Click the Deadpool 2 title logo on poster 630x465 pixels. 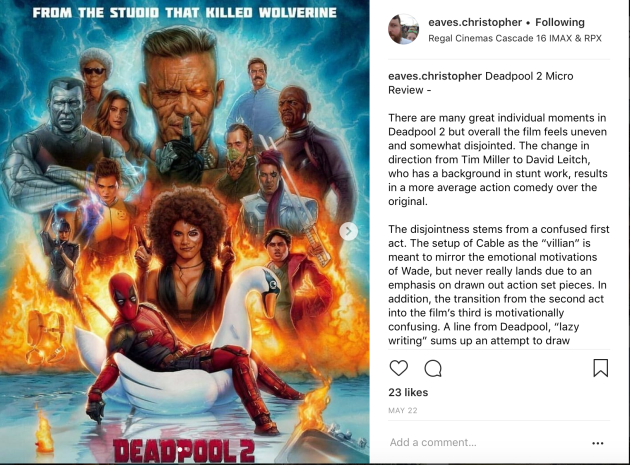click(x=184, y=451)
